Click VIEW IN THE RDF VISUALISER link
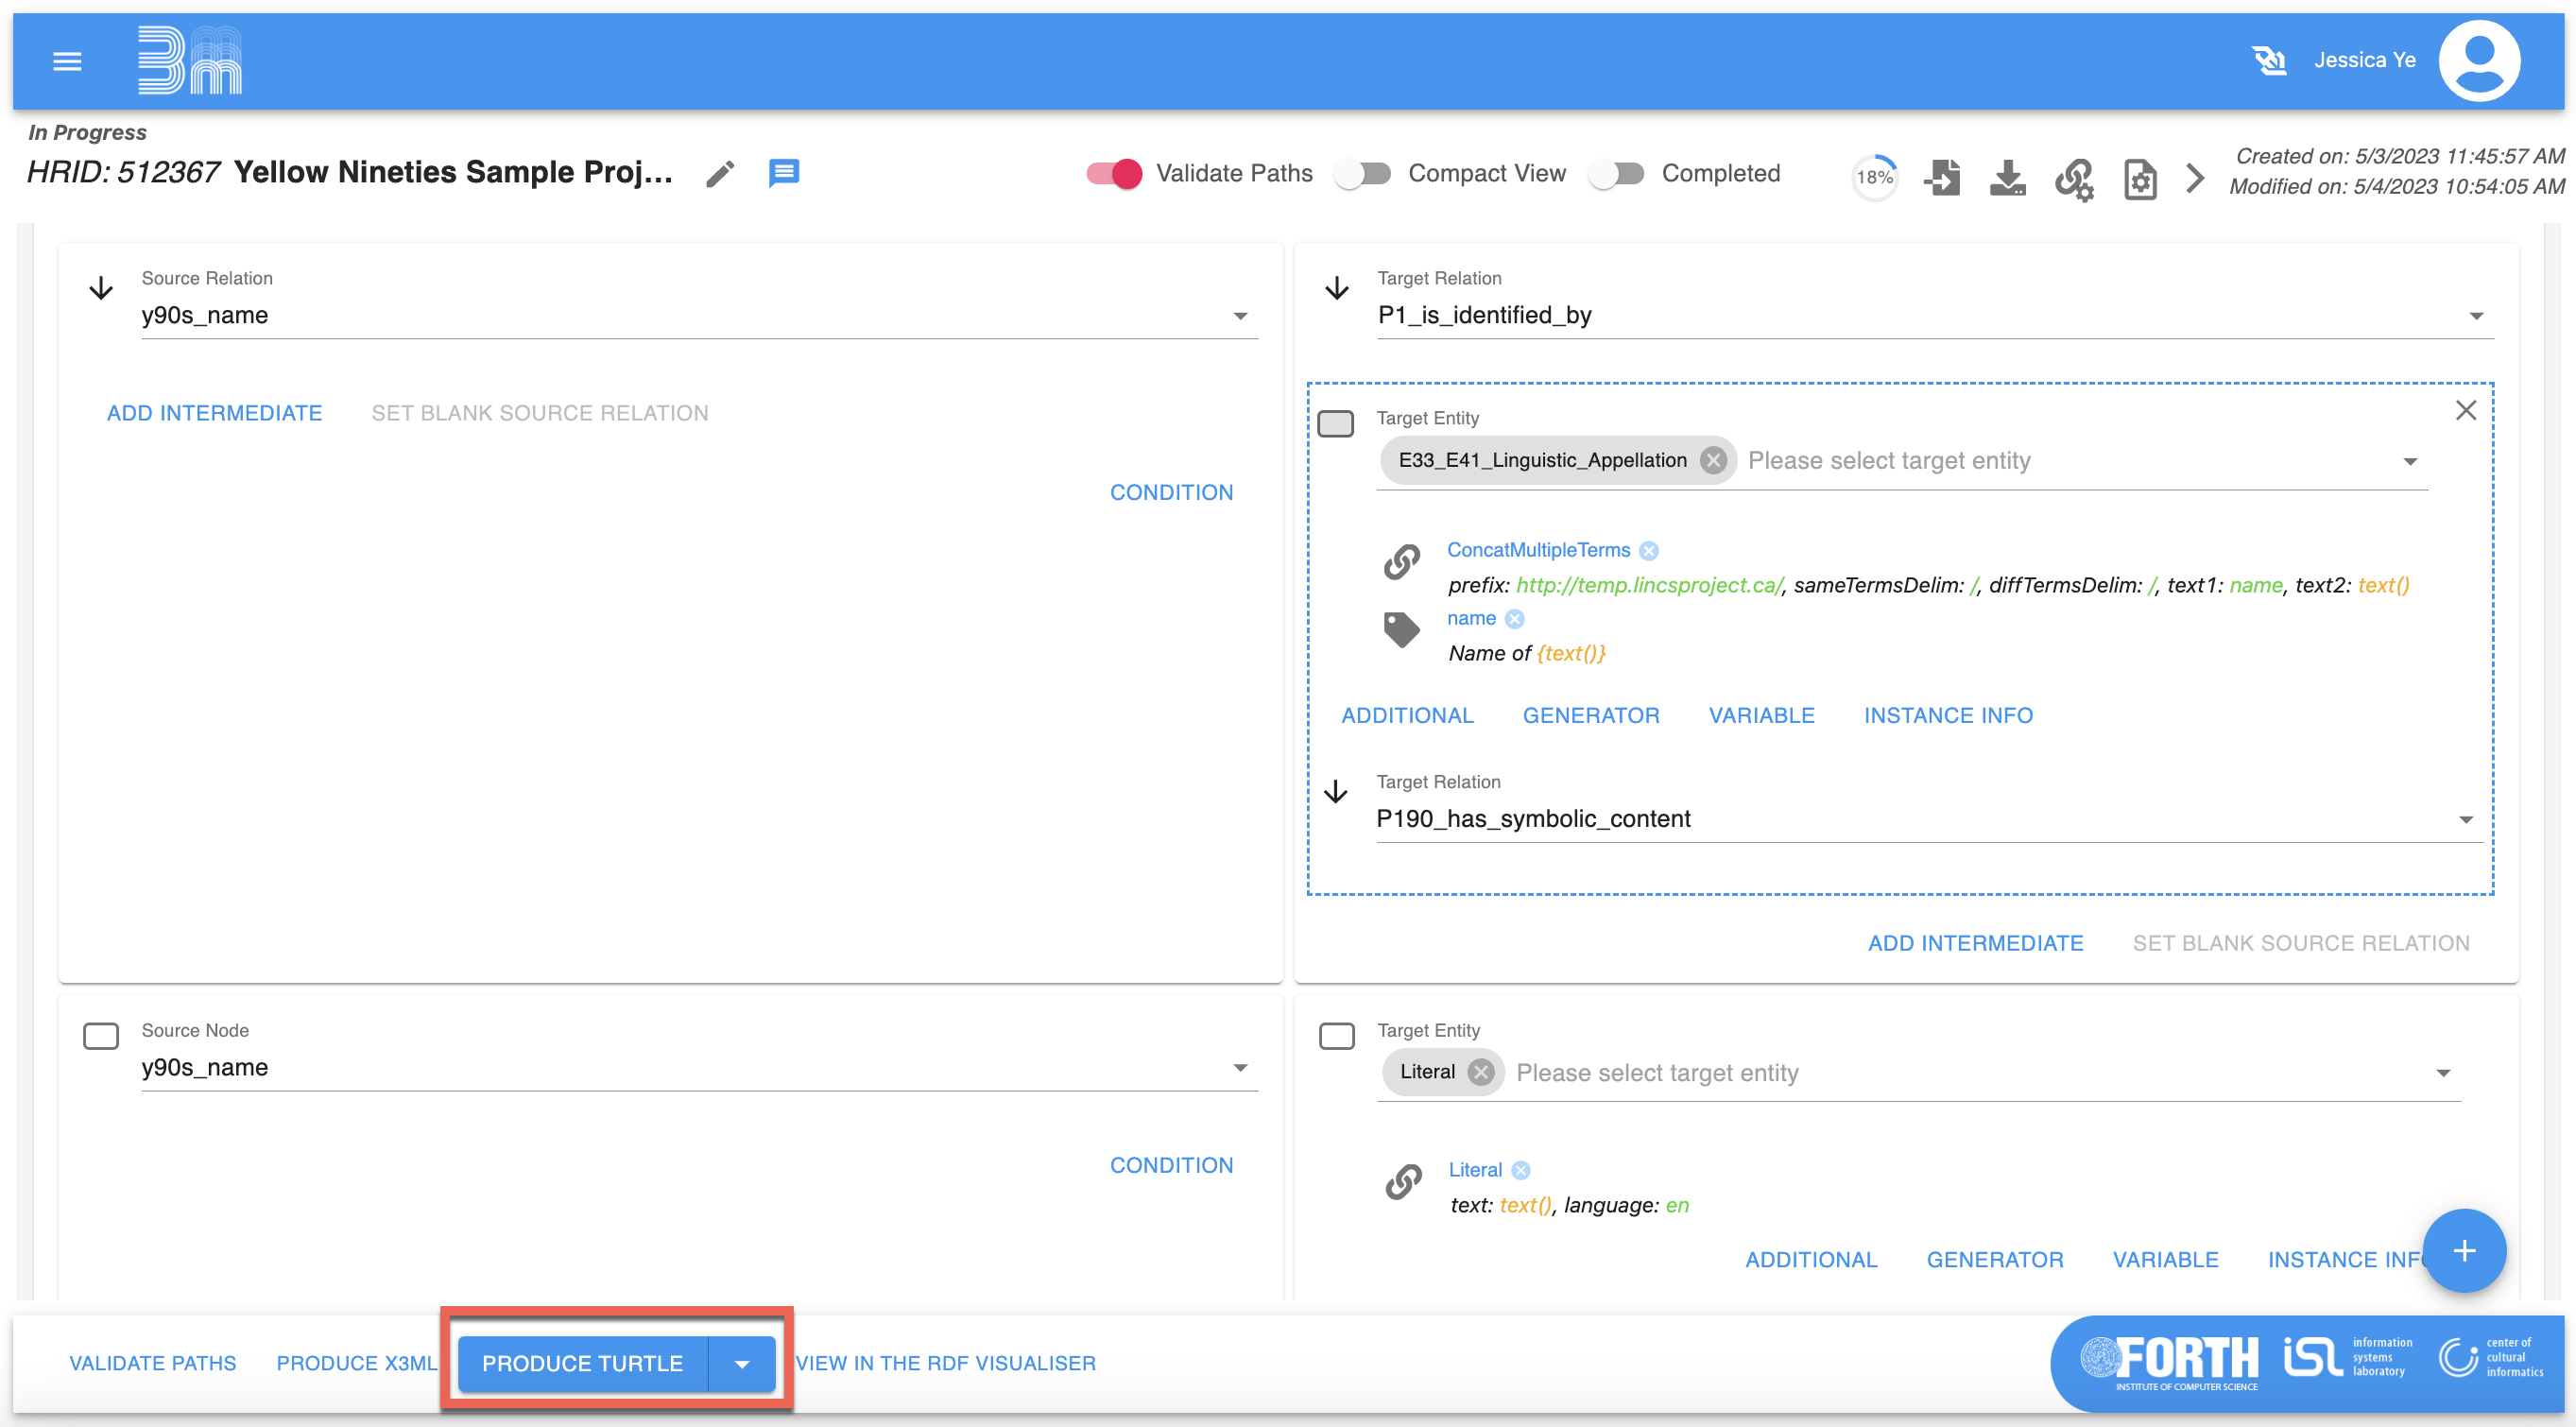Screen dimensions: 2576x1427 tap(945, 1363)
